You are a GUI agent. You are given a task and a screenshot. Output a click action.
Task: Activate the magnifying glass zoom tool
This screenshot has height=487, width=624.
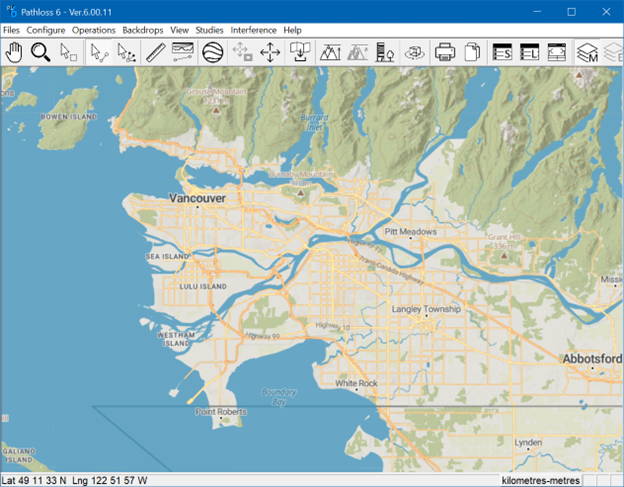(x=41, y=52)
